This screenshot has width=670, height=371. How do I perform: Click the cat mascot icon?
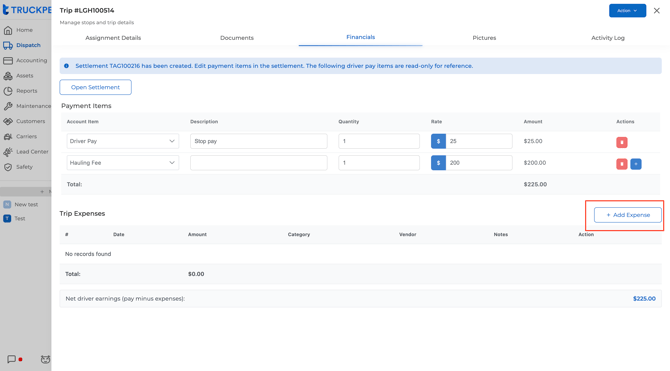(x=45, y=359)
